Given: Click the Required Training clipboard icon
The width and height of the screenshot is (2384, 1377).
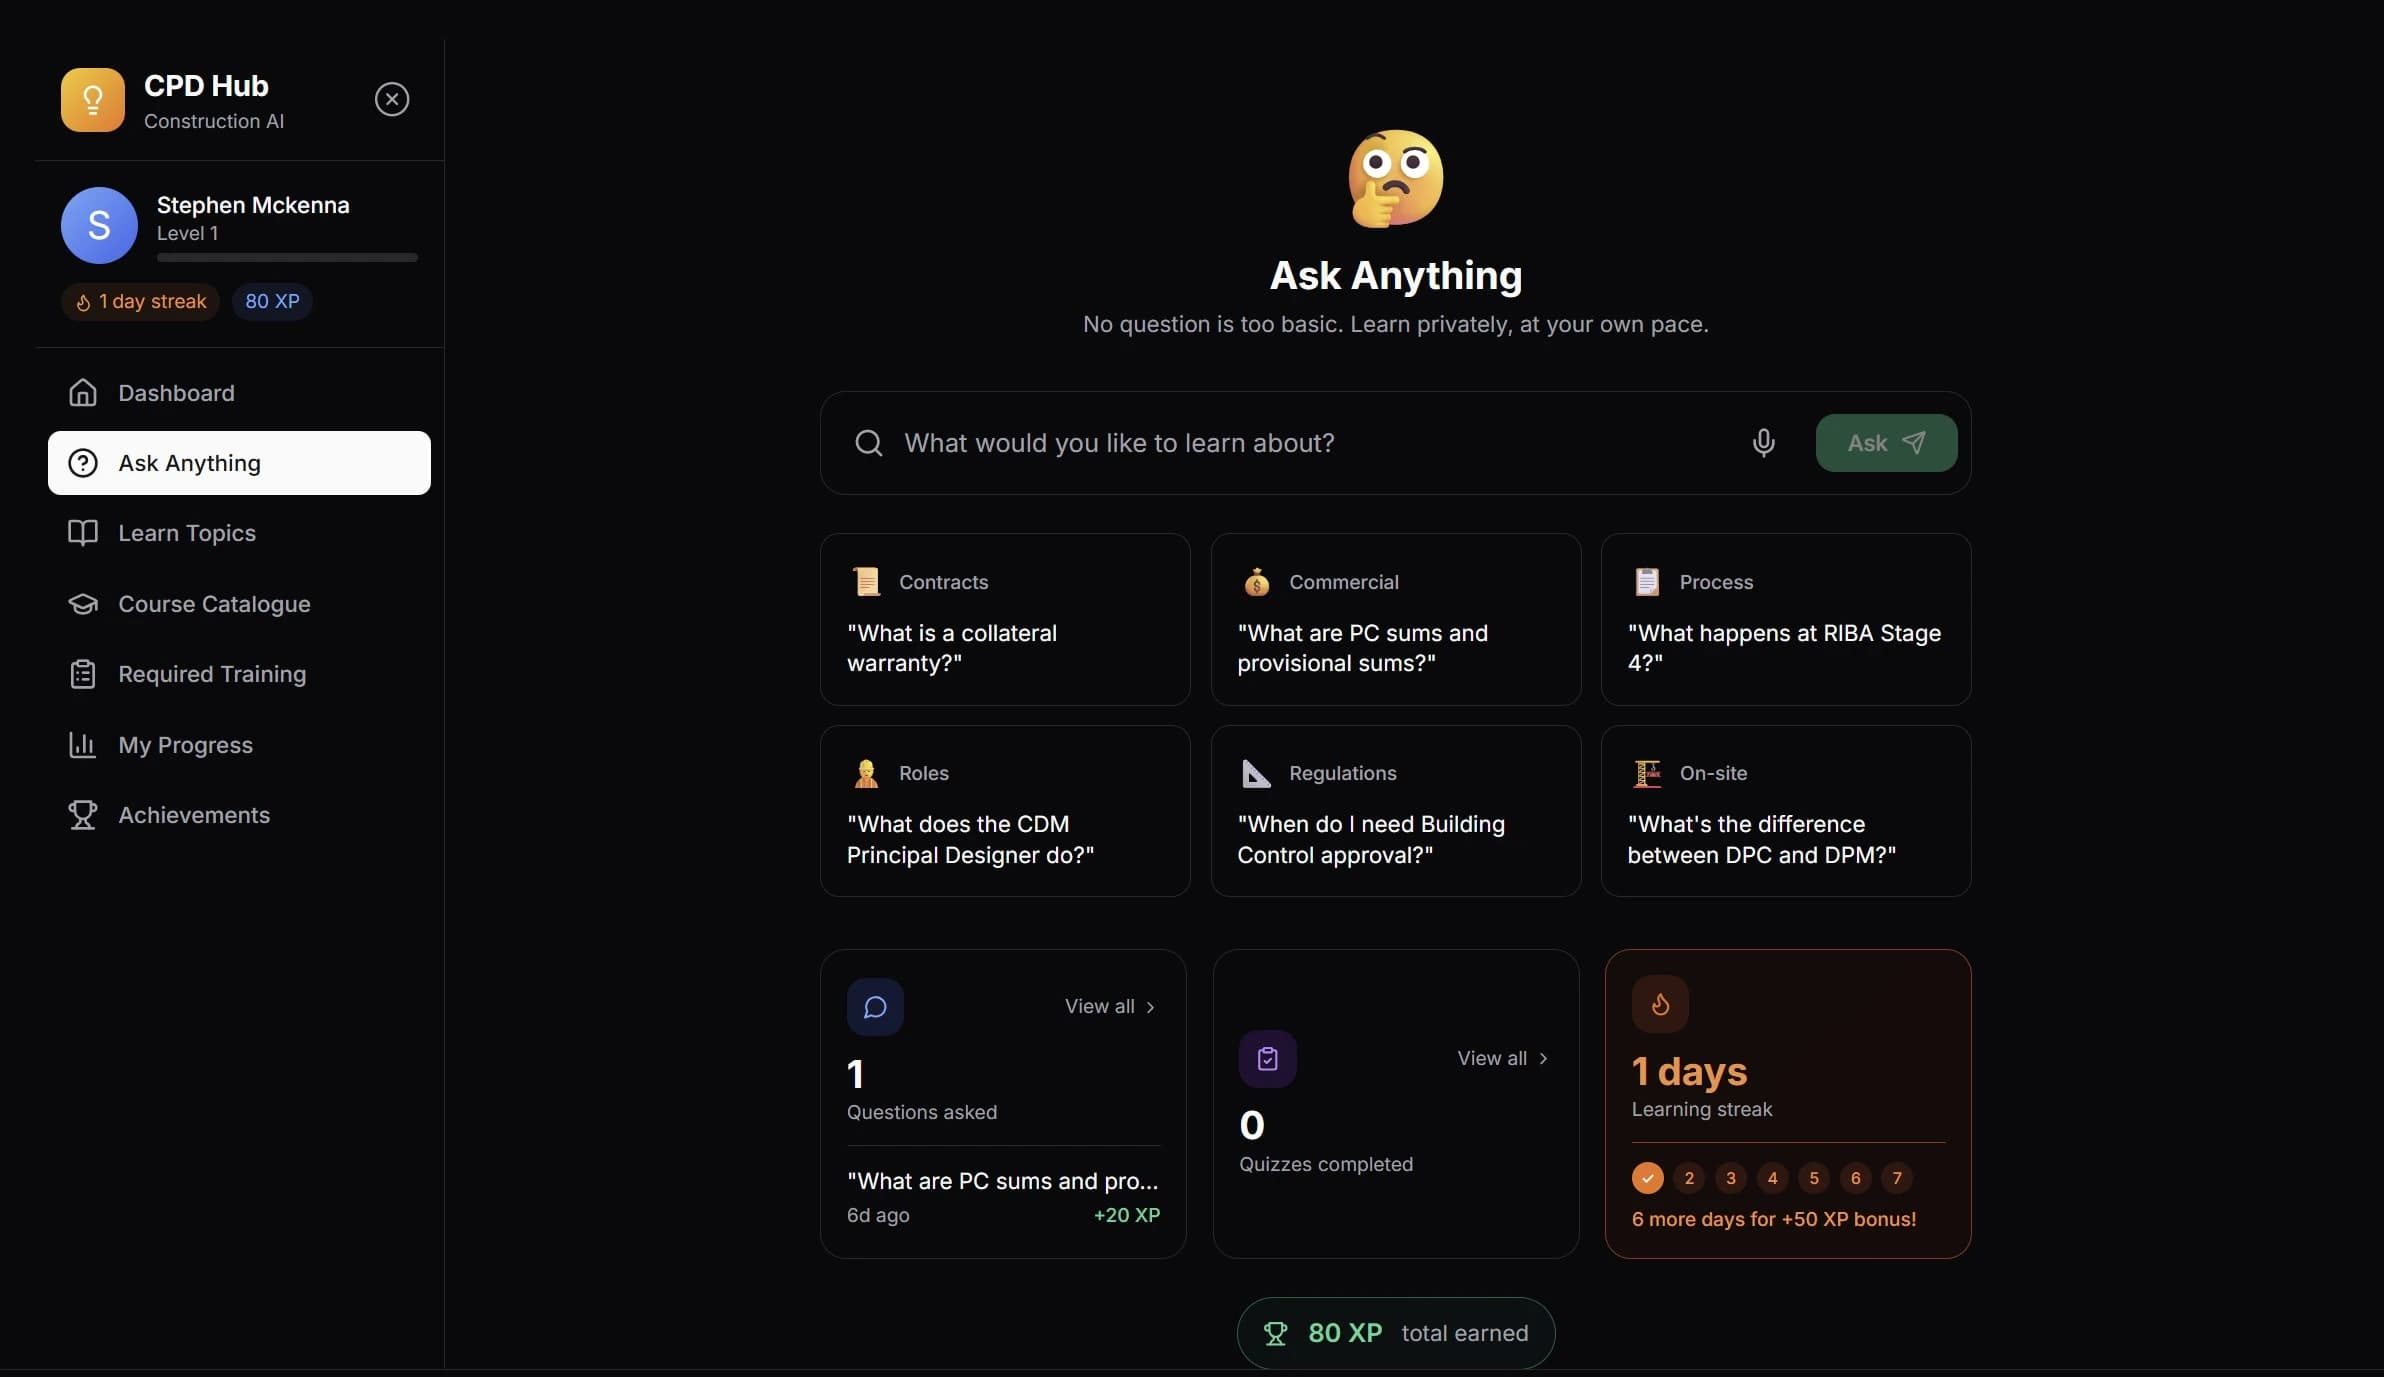Looking at the screenshot, I should point(84,674).
